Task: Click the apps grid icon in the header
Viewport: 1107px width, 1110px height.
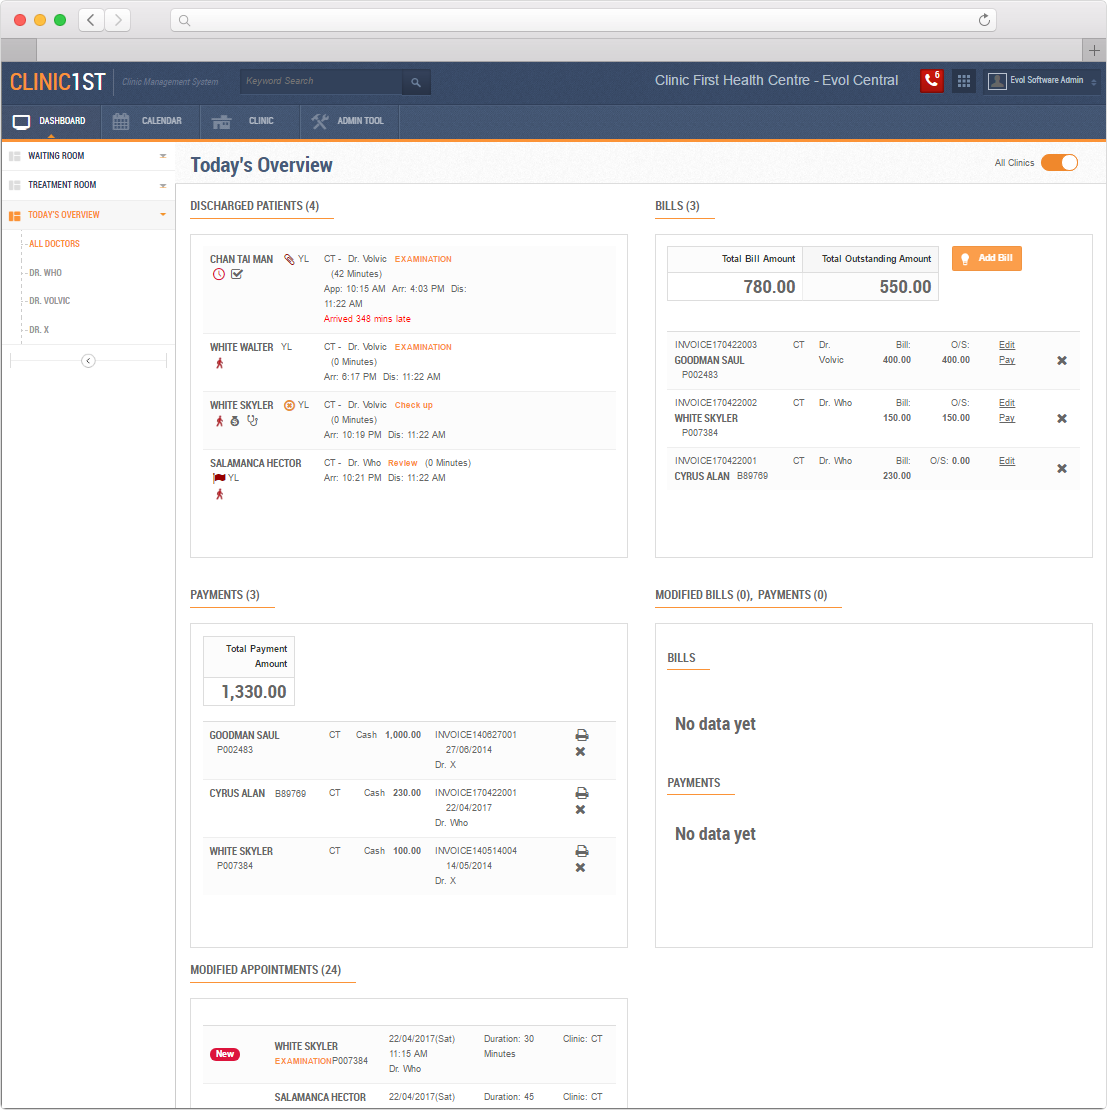Action: click(x=963, y=80)
